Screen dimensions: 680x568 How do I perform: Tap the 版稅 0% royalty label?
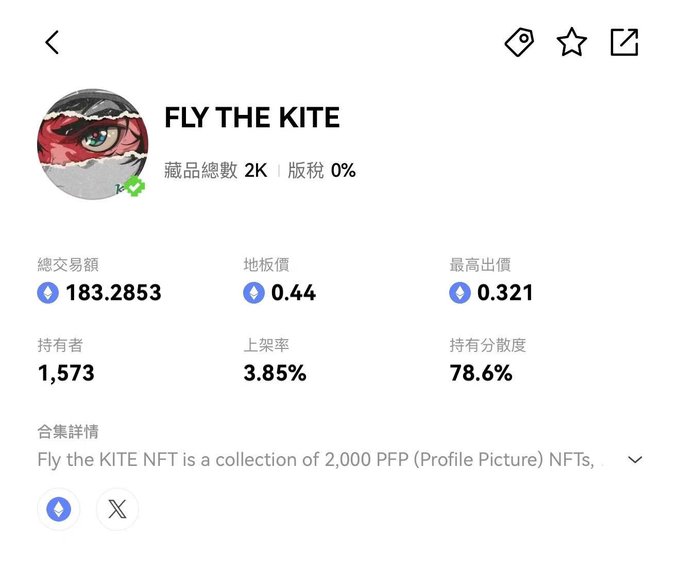[321, 171]
